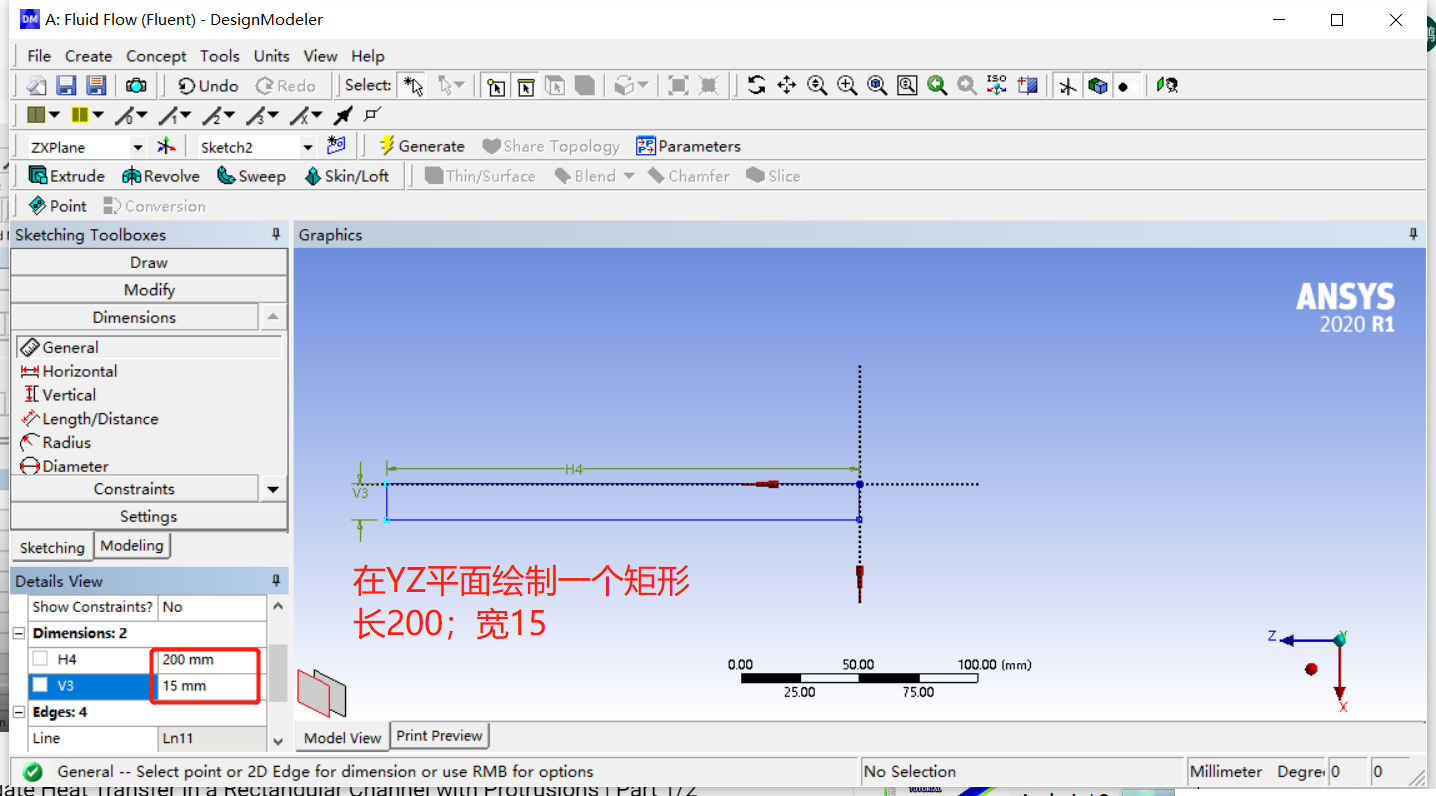Click the black pin toolbar icon
Viewport: 1436px width, 796px height.
[x=343, y=116]
